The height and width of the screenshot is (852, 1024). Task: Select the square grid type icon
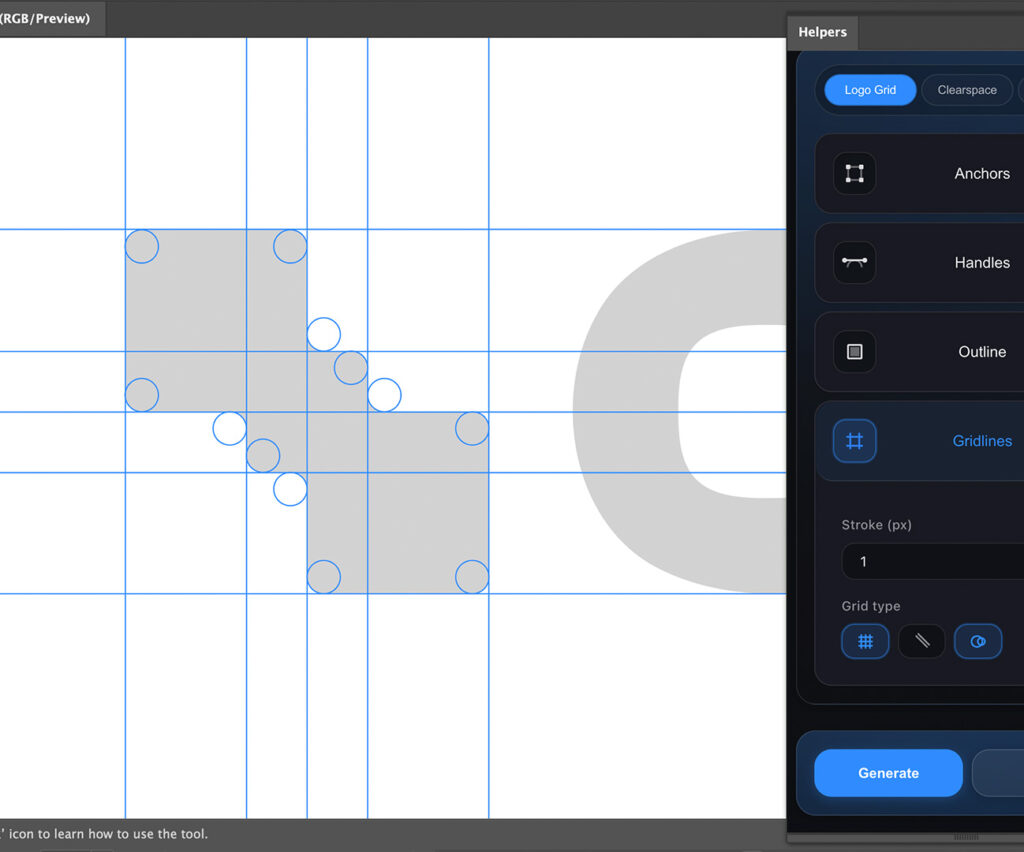pyautogui.click(x=865, y=642)
